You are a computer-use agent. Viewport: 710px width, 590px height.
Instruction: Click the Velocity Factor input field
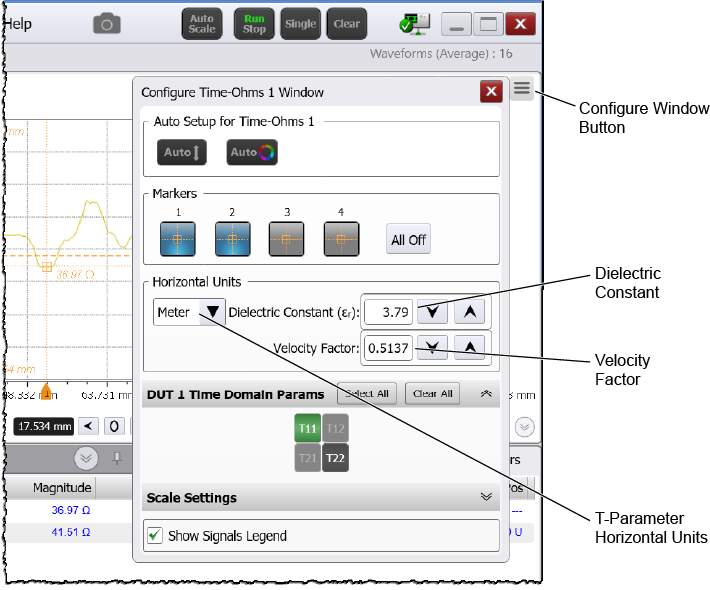click(387, 348)
